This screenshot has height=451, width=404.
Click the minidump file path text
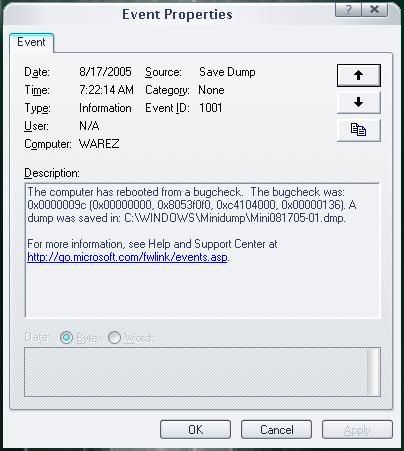235,218
